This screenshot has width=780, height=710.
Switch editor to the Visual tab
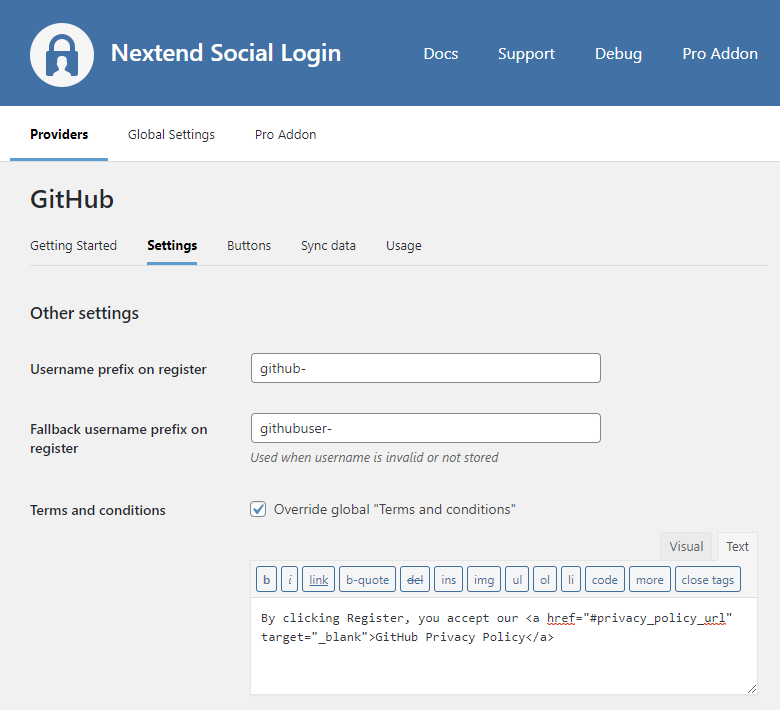click(x=686, y=546)
